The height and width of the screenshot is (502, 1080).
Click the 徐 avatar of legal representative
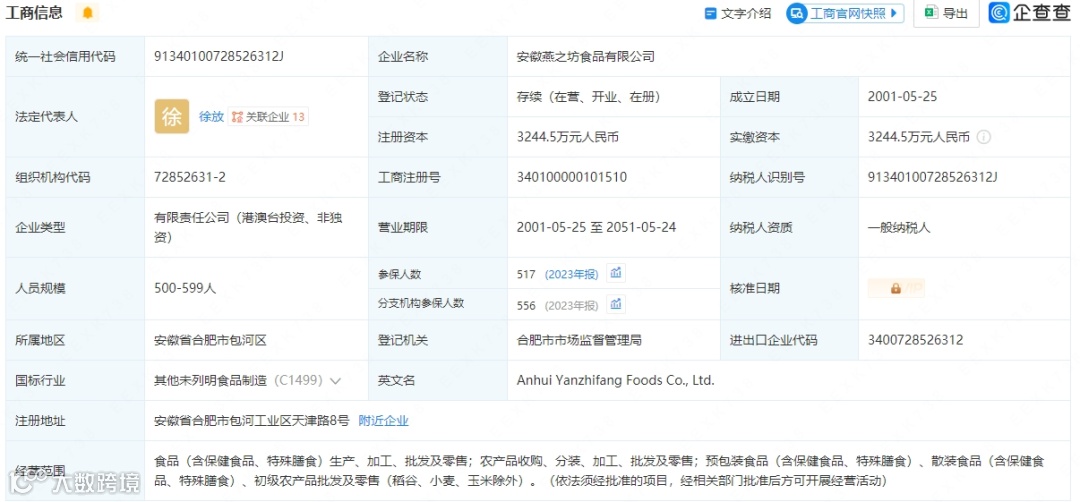coord(172,117)
